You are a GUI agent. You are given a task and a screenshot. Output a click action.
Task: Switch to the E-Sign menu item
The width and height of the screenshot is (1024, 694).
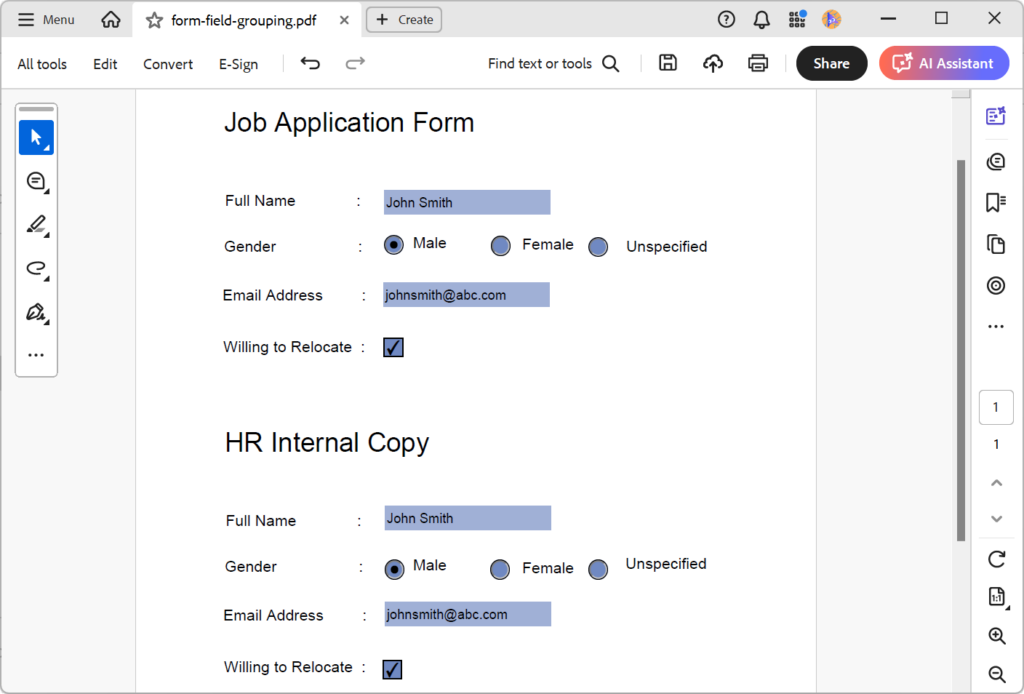[238, 63]
